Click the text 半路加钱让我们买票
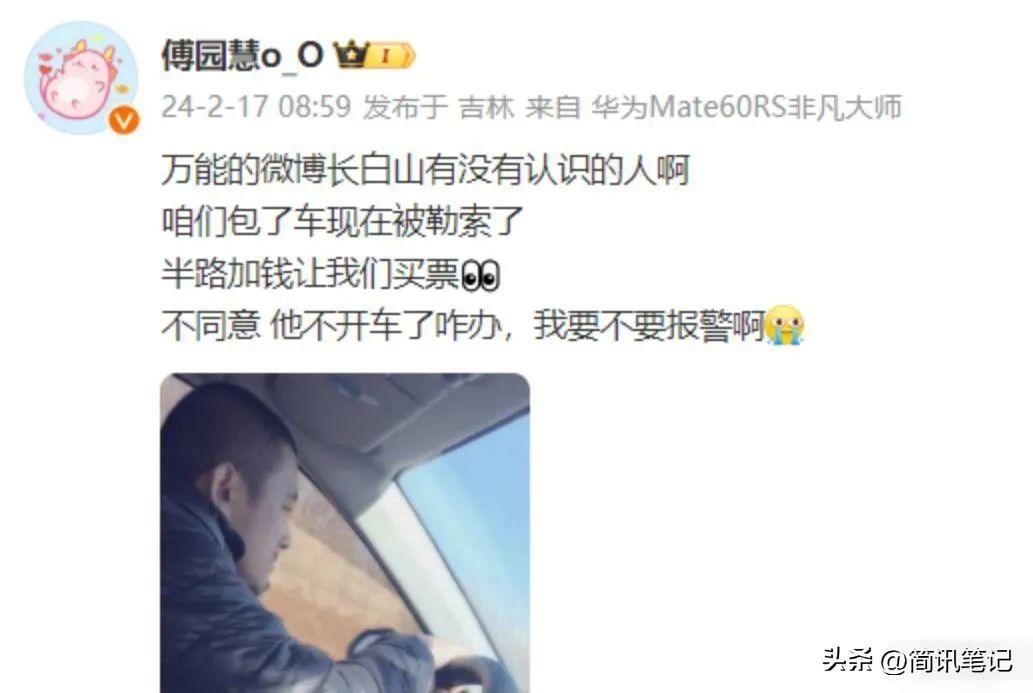 (x=310, y=274)
